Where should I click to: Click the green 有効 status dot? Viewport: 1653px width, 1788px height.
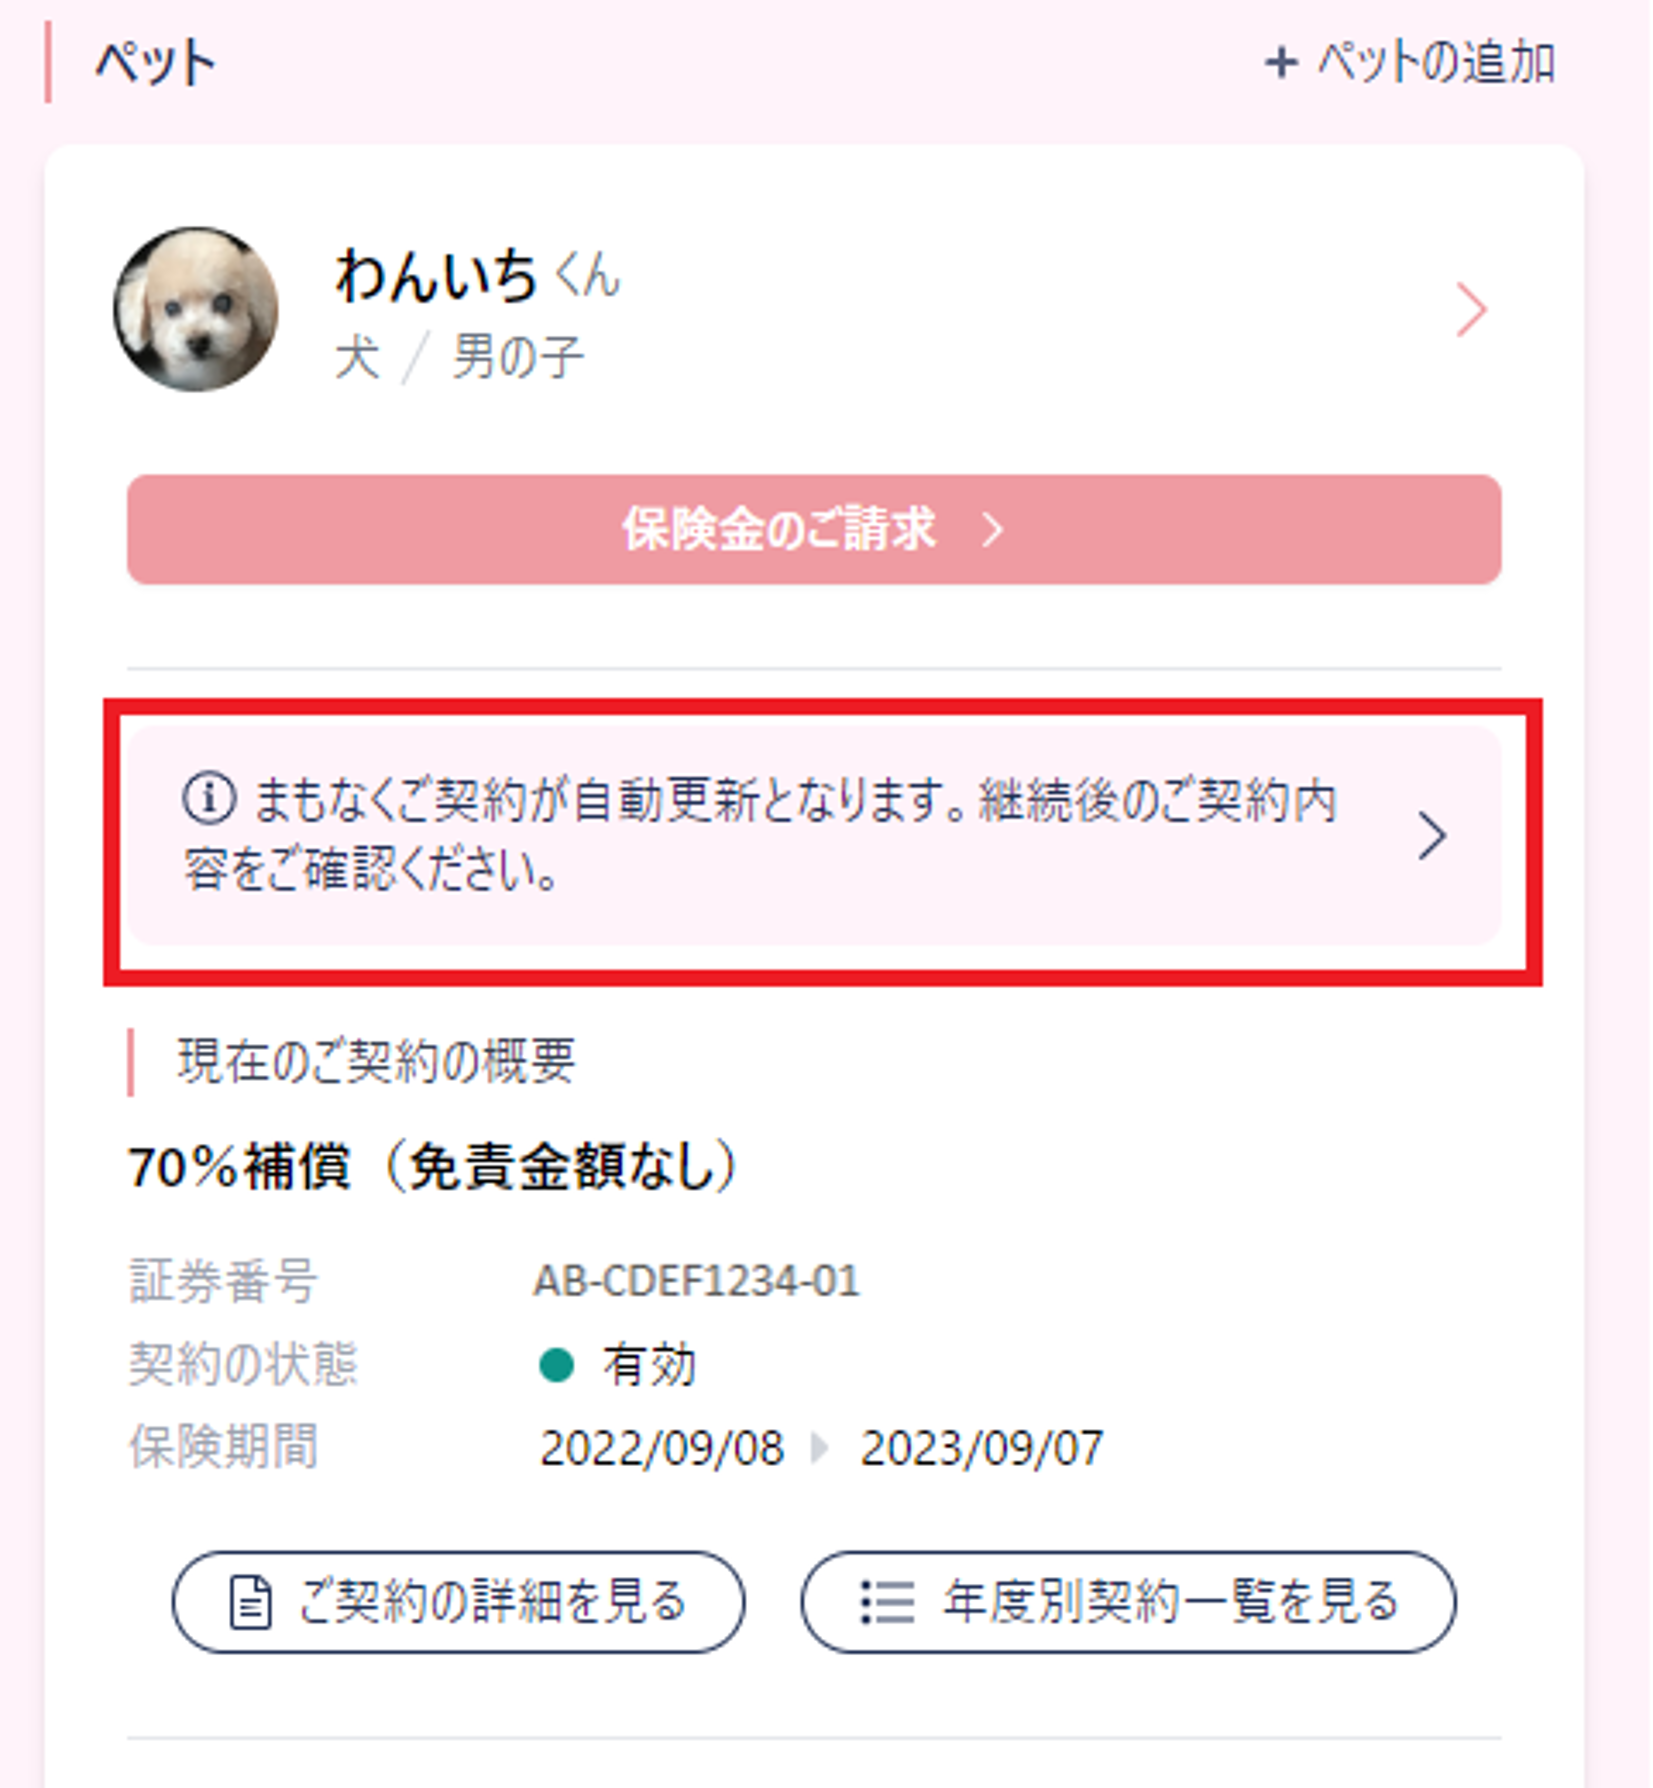[556, 1365]
